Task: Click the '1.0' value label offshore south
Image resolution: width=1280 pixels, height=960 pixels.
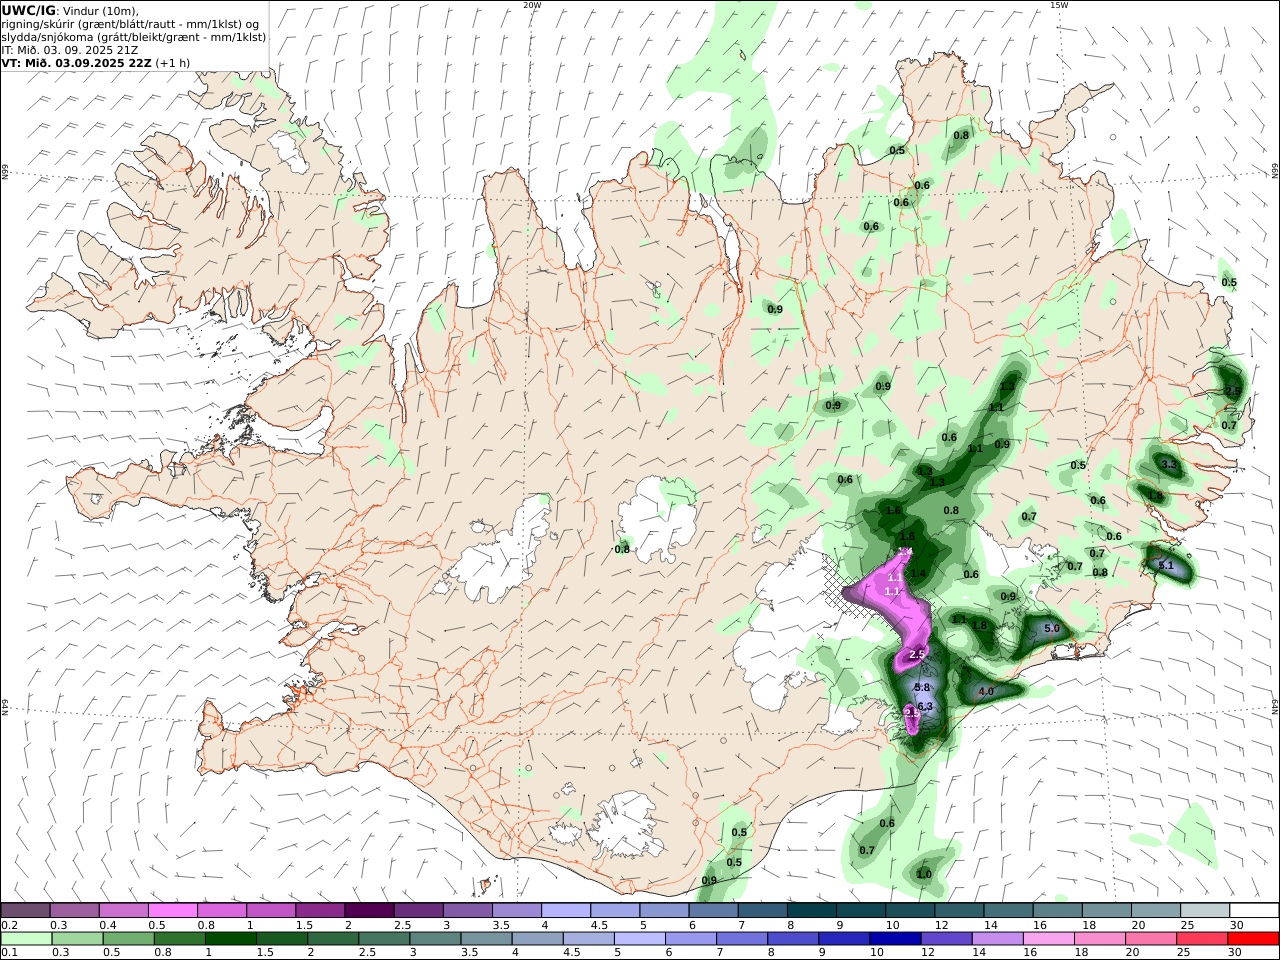Action: pos(924,875)
